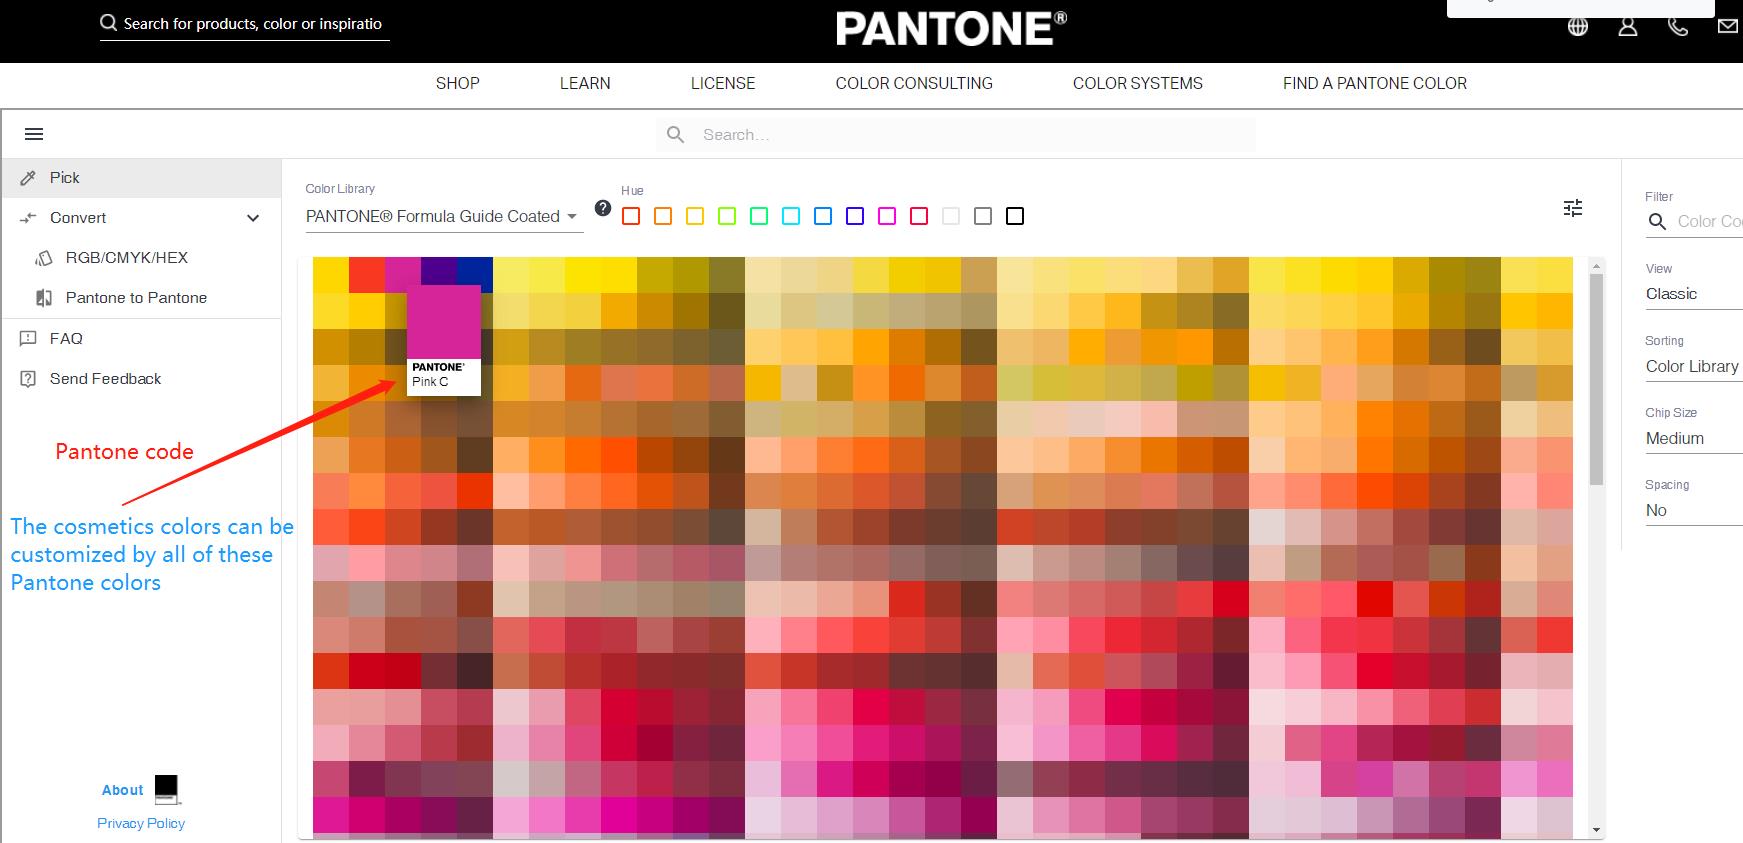This screenshot has width=1743, height=843.
Task: Click the envelope mail icon
Action: [1728, 27]
